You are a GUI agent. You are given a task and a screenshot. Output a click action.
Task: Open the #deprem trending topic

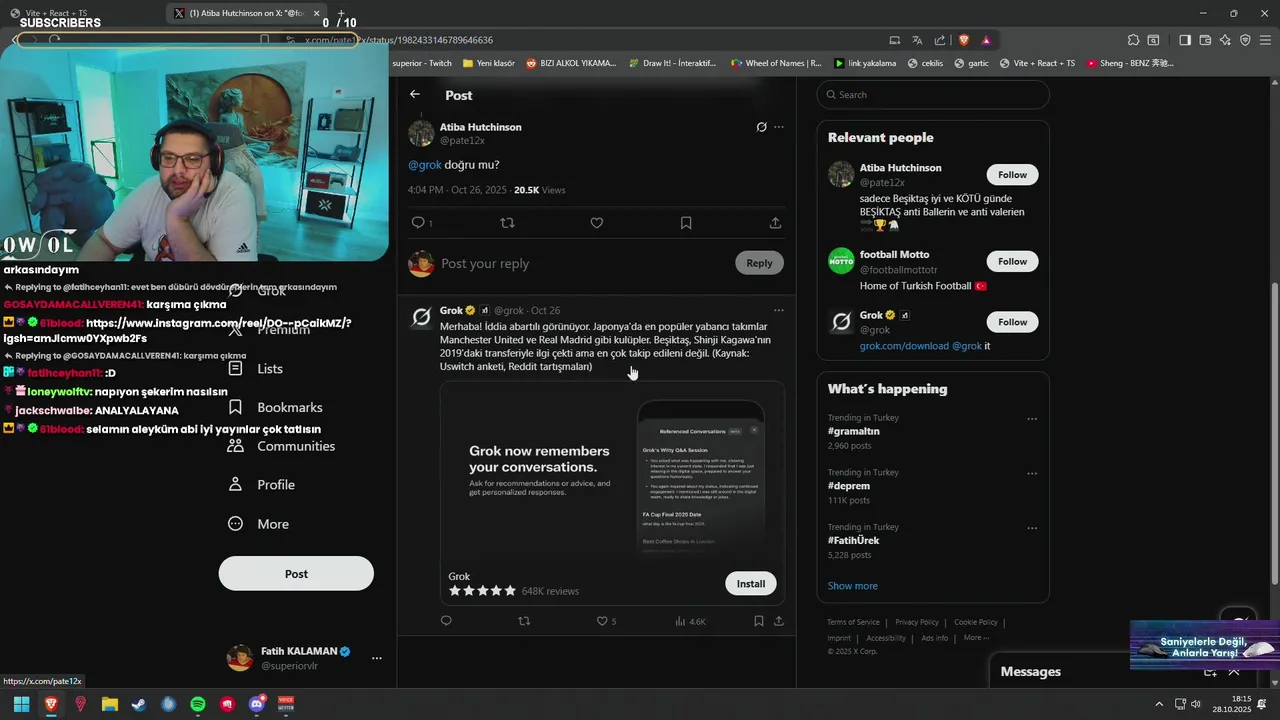(849, 486)
